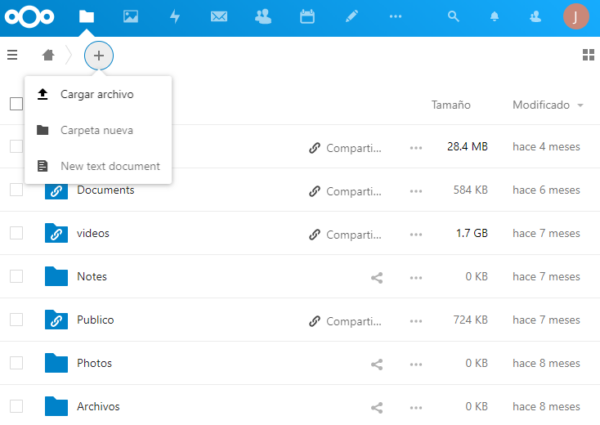Share the Notes folder icon
The height and width of the screenshot is (425, 600).
377,278
